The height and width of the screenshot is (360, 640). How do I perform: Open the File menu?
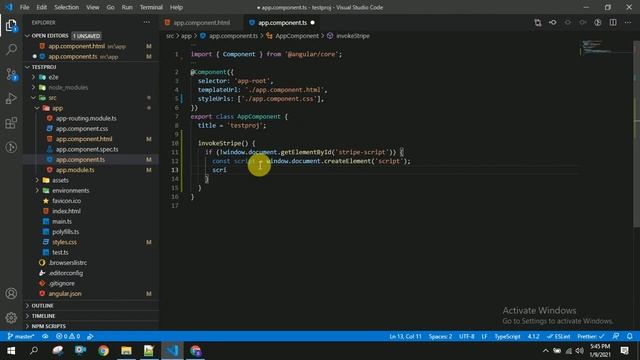[x=24, y=7]
